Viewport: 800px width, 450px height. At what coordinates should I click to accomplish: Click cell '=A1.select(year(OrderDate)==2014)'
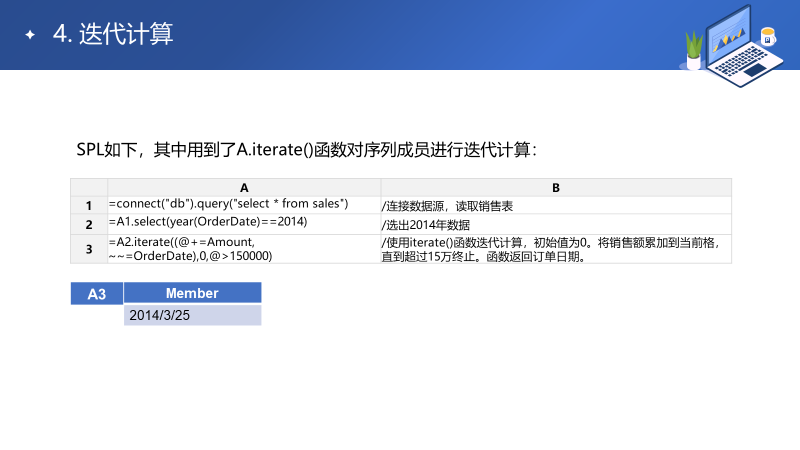pyautogui.click(x=244, y=224)
